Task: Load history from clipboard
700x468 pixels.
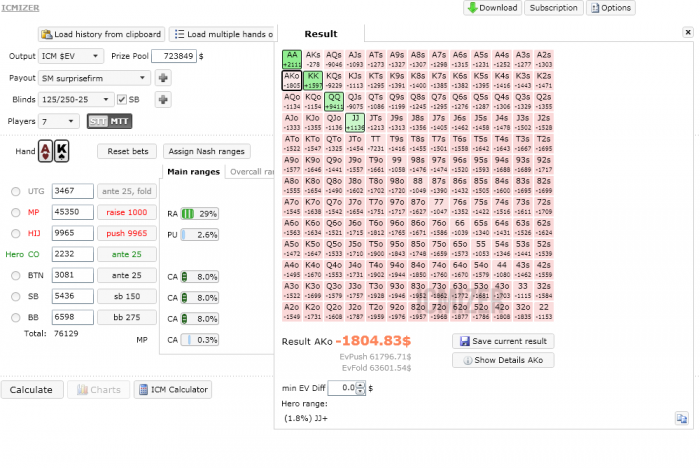Action: (101, 34)
